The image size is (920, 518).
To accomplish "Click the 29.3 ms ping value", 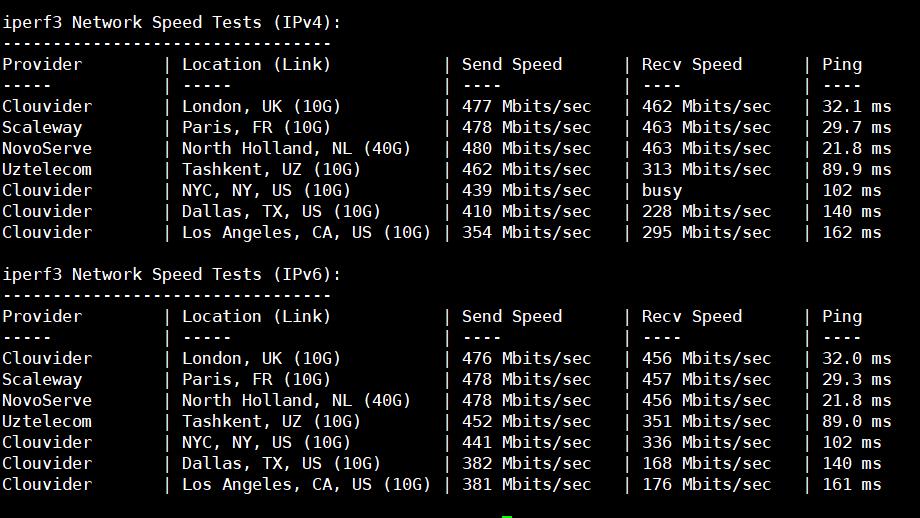I will pyautogui.click(x=856, y=379).
